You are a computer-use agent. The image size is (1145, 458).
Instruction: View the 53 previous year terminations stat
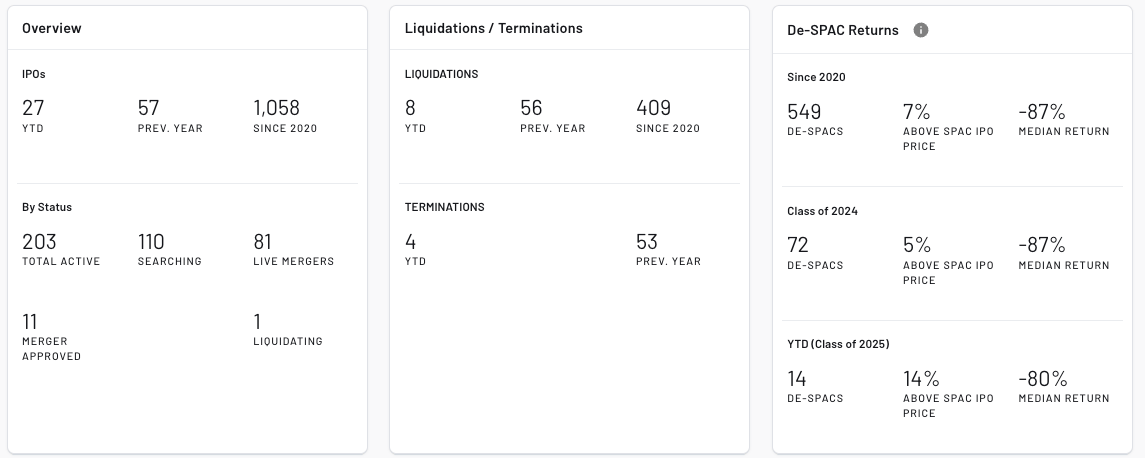coord(646,242)
